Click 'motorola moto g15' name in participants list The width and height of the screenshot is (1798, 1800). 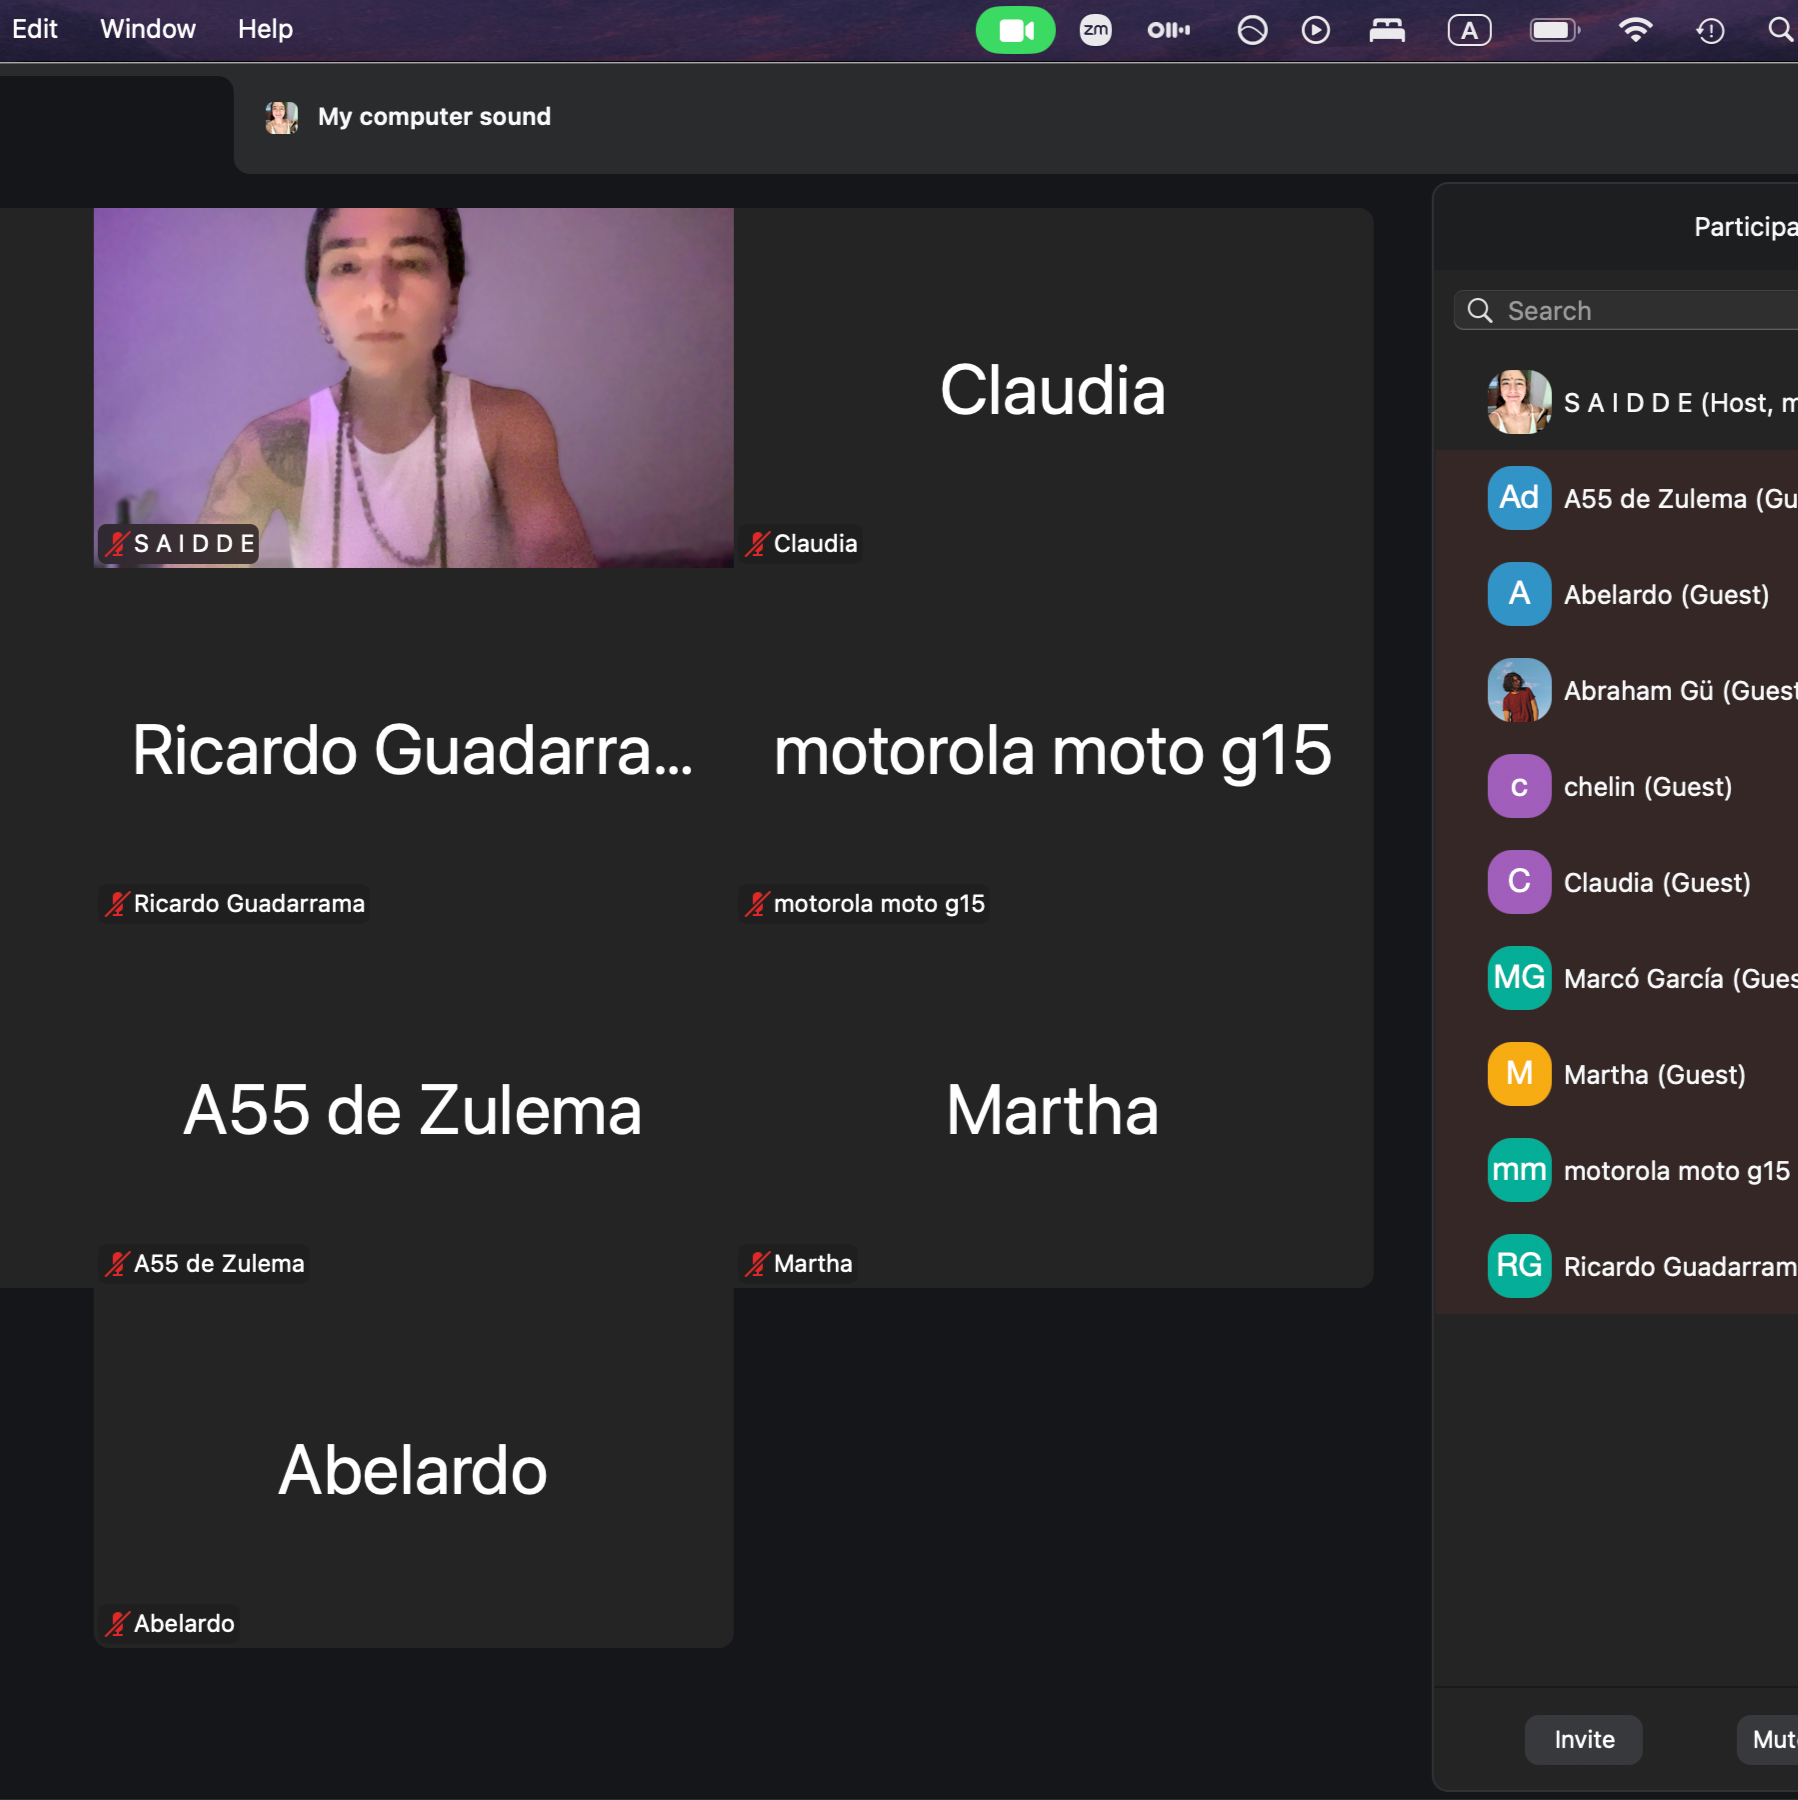pyautogui.click(x=1677, y=1171)
